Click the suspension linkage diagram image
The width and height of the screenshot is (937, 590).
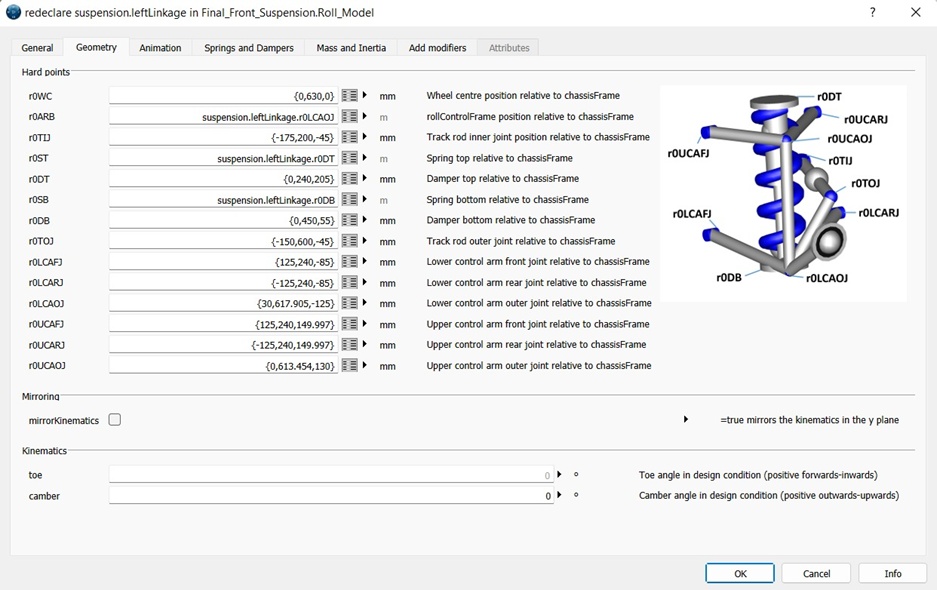(783, 193)
